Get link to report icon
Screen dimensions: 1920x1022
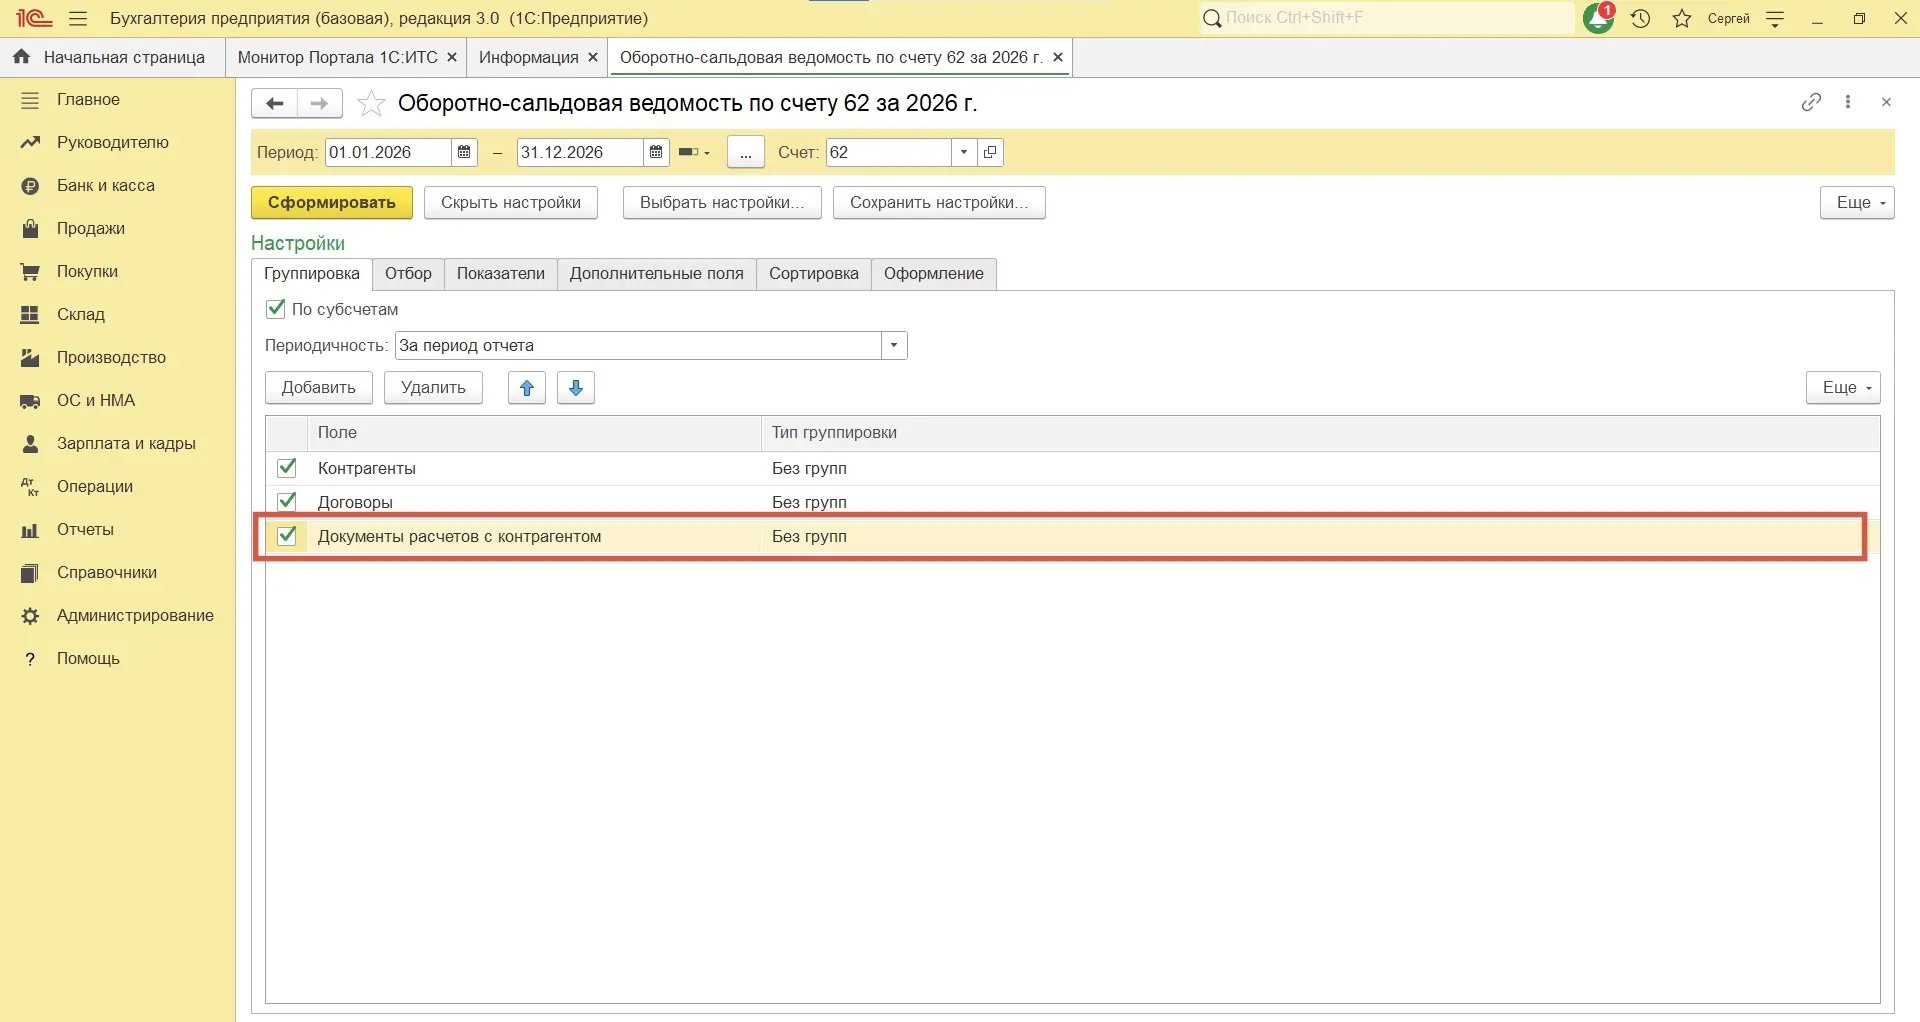click(1811, 102)
